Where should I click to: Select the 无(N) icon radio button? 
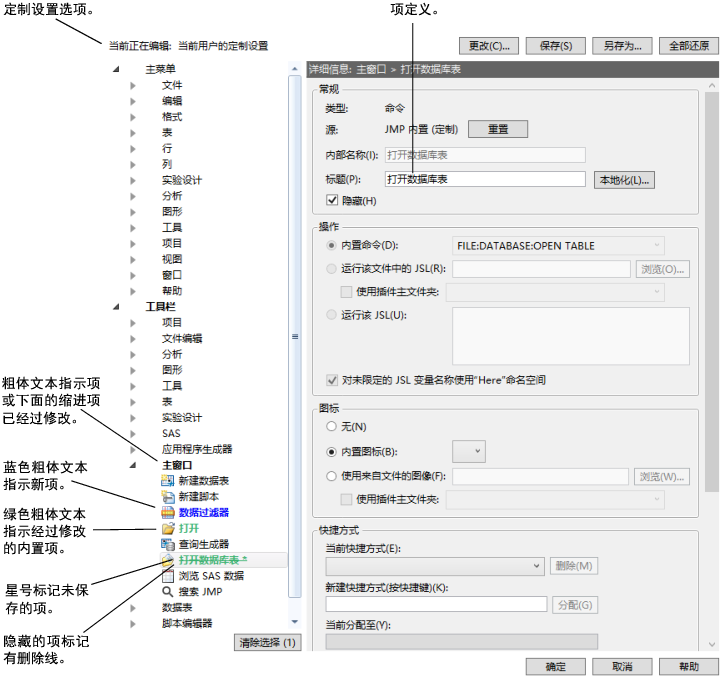pyautogui.click(x=331, y=426)
